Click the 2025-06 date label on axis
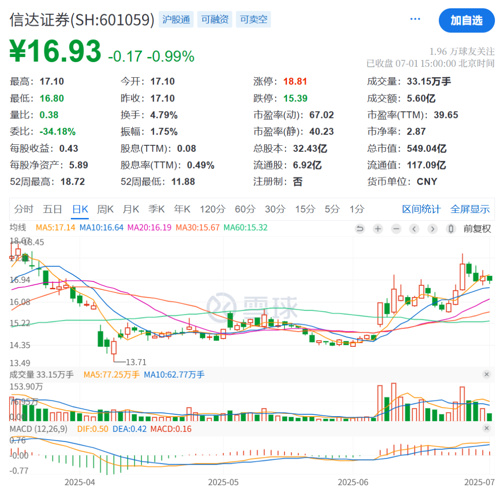This screenshot has height=493, width=500. coord(353,482)
